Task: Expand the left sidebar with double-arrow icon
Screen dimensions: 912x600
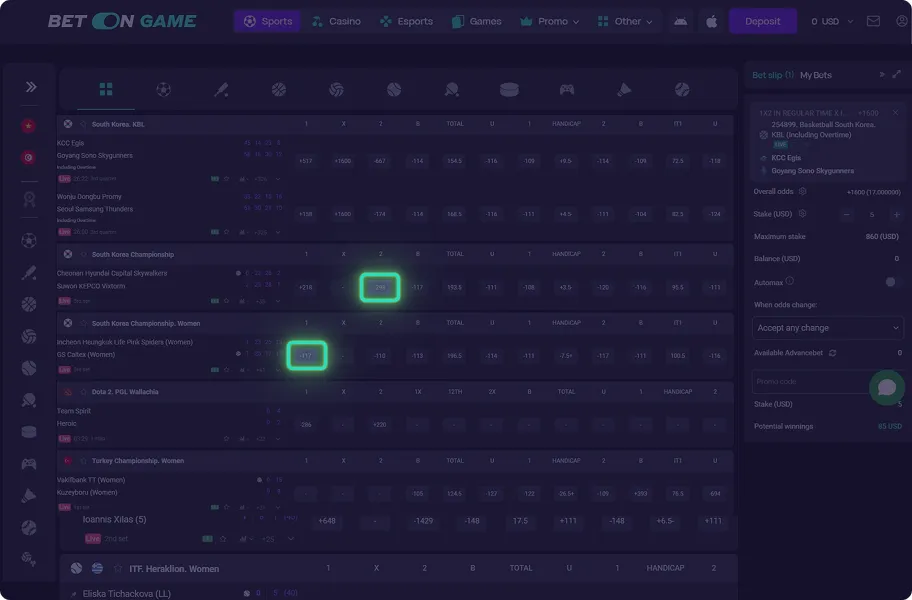Action: 30,87
